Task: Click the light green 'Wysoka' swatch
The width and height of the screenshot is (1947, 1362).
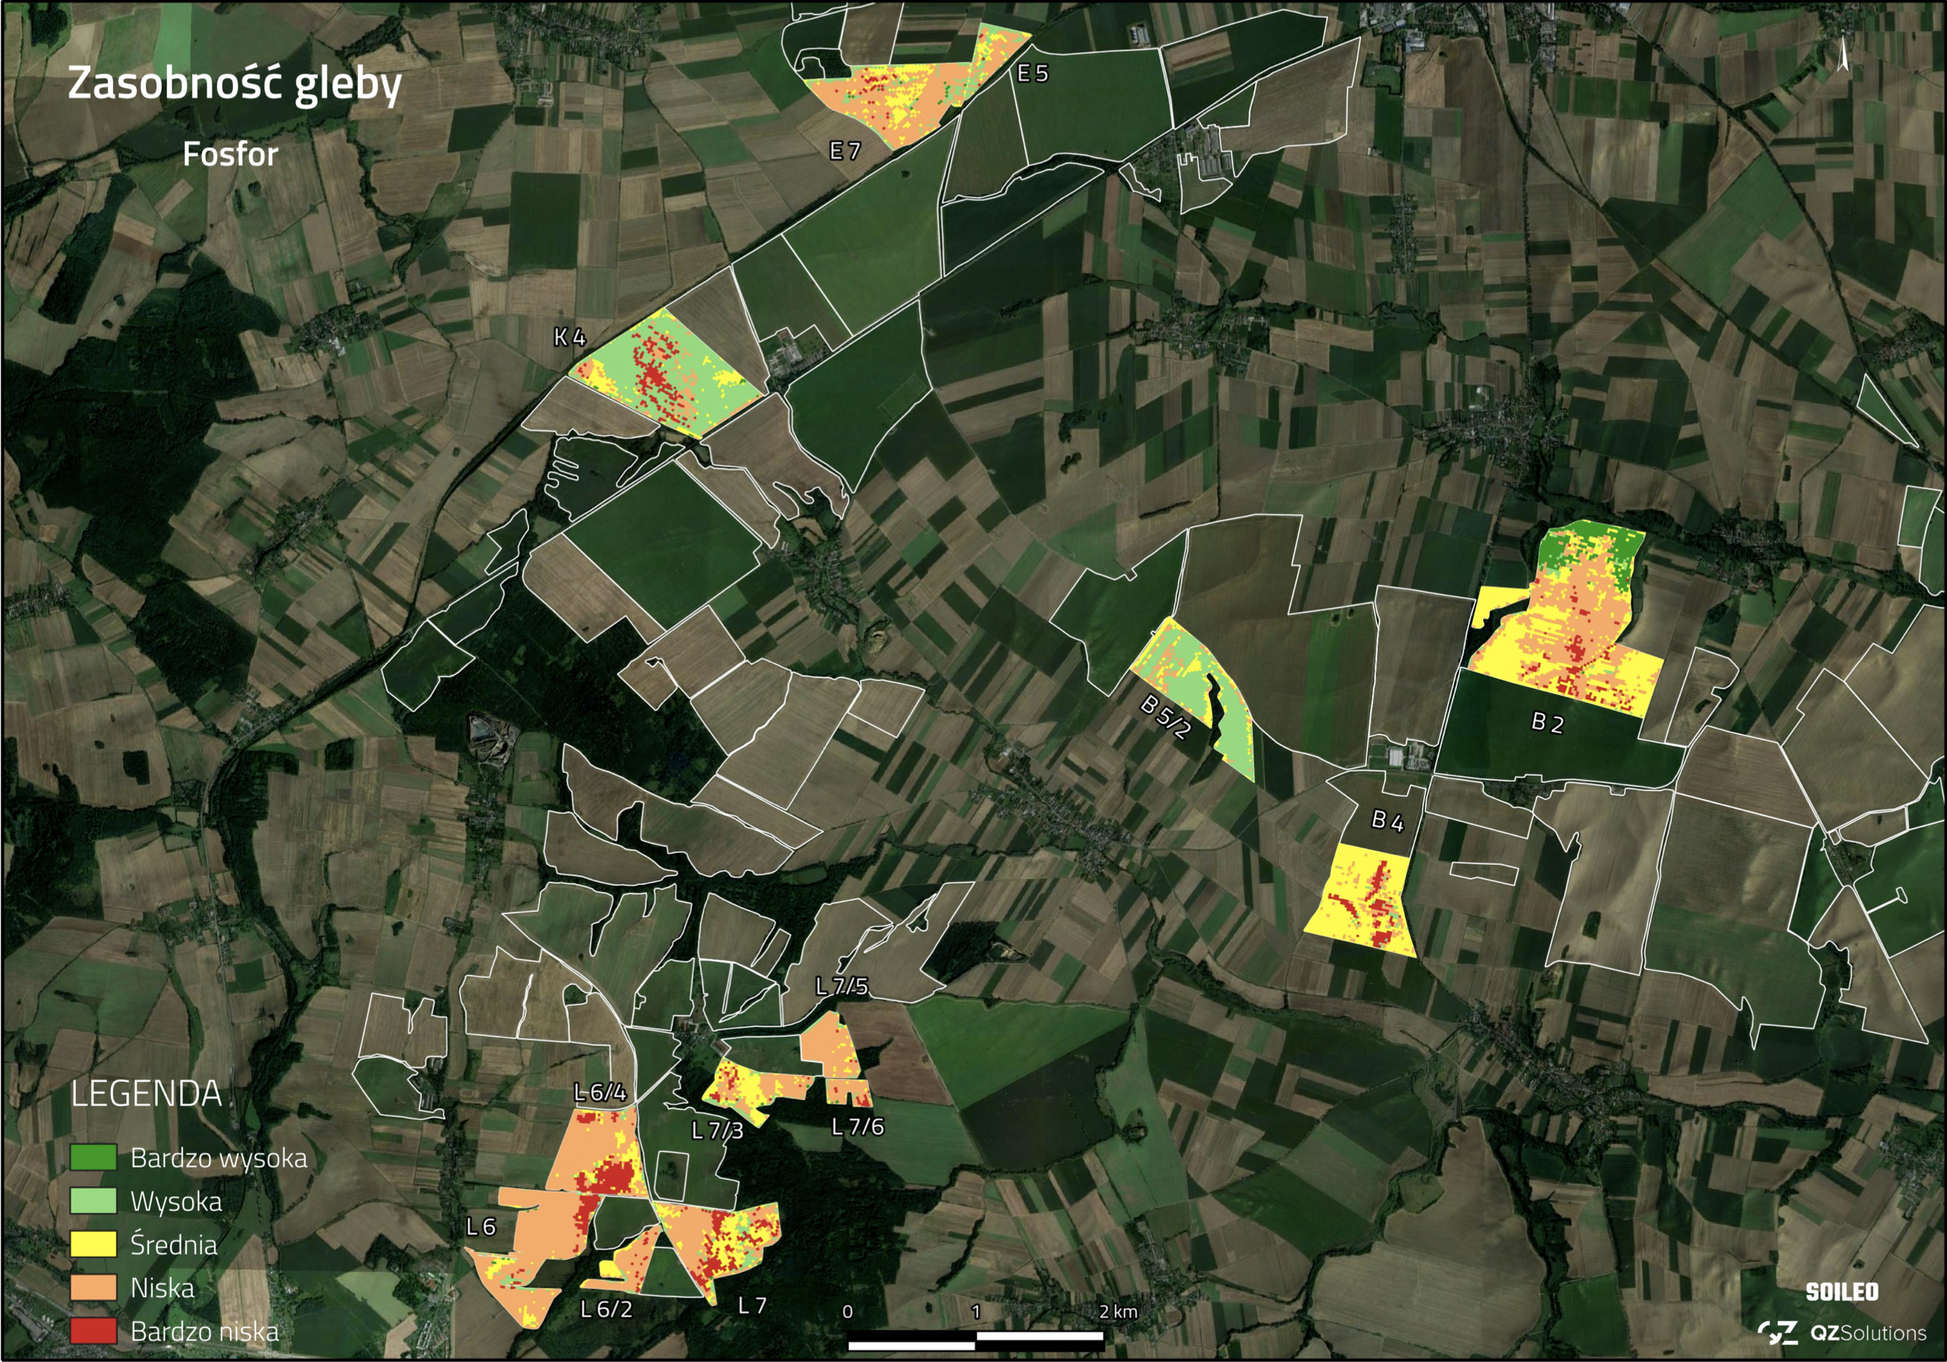Action: [93, 1201]
